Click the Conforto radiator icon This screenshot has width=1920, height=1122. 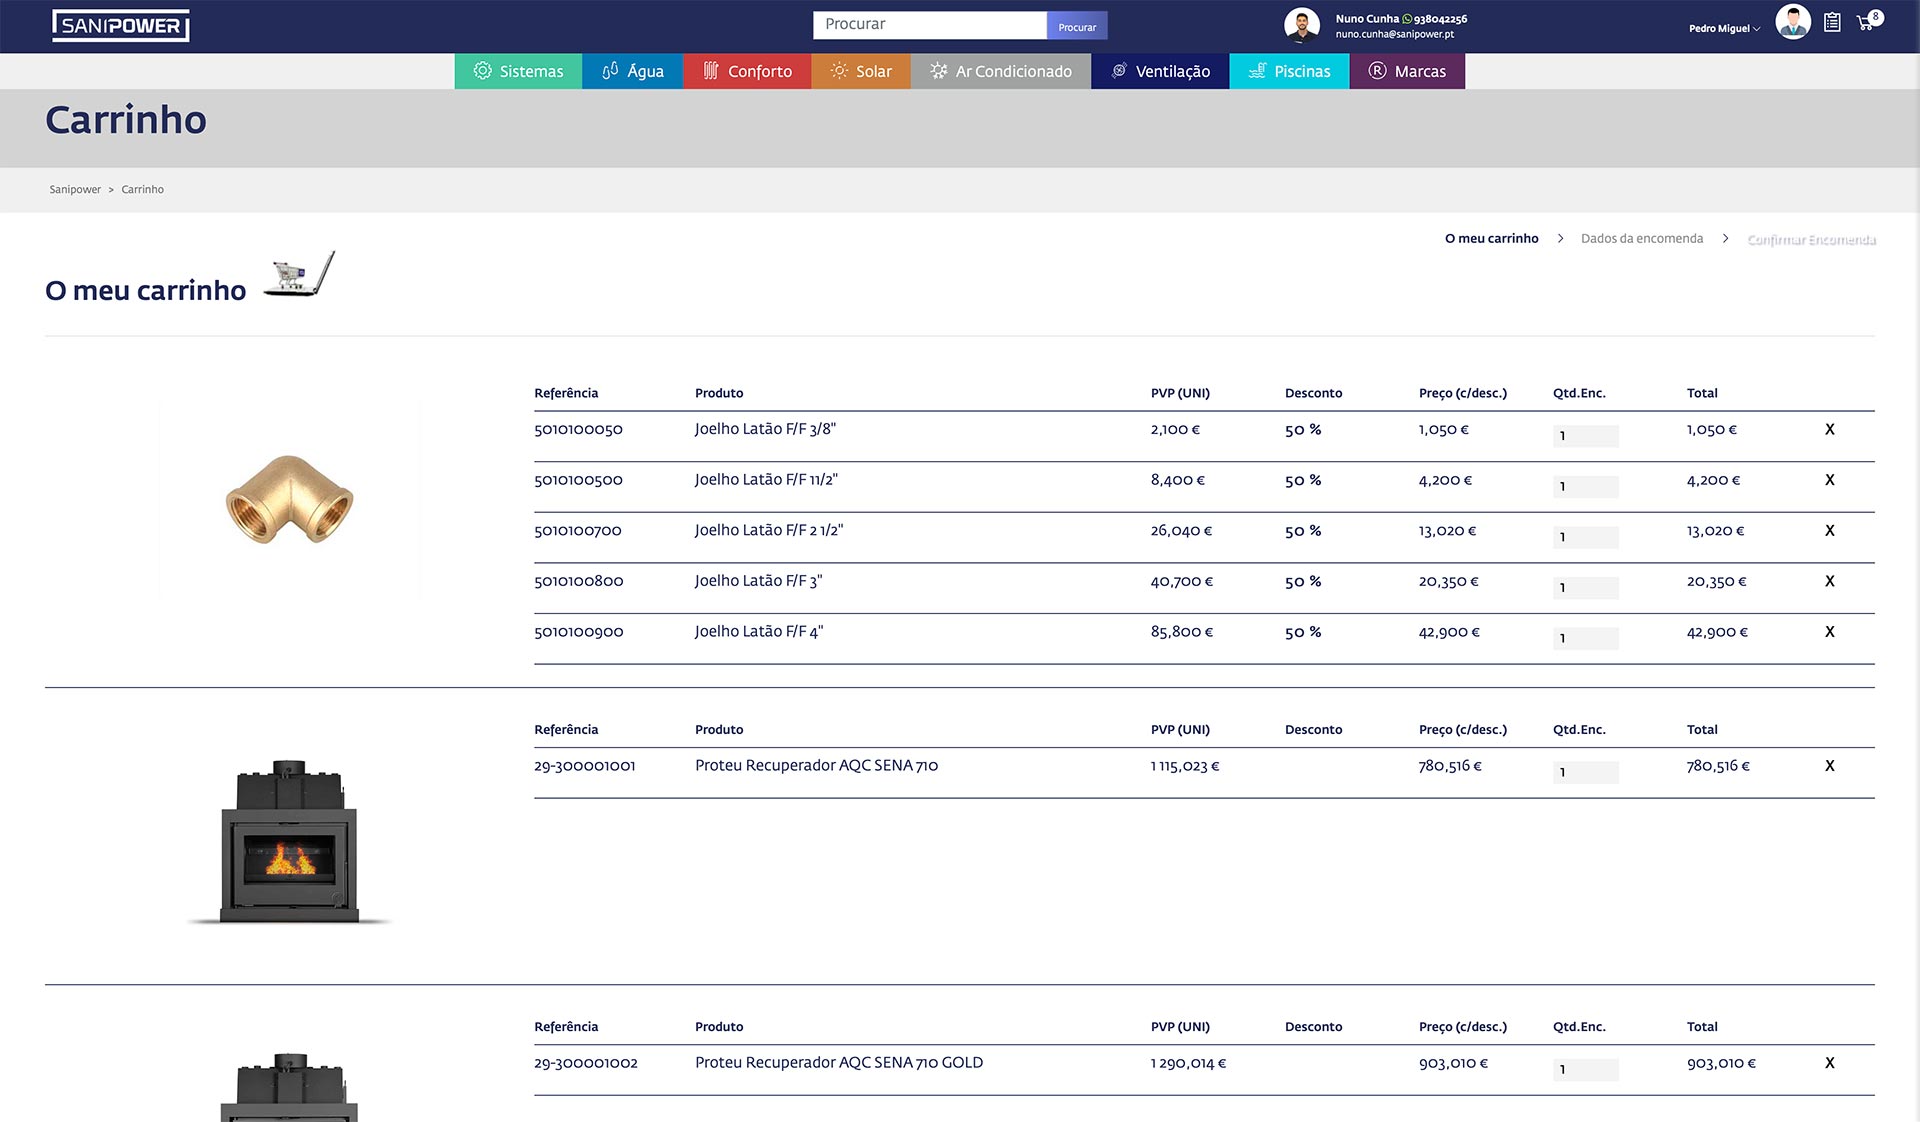711,71
